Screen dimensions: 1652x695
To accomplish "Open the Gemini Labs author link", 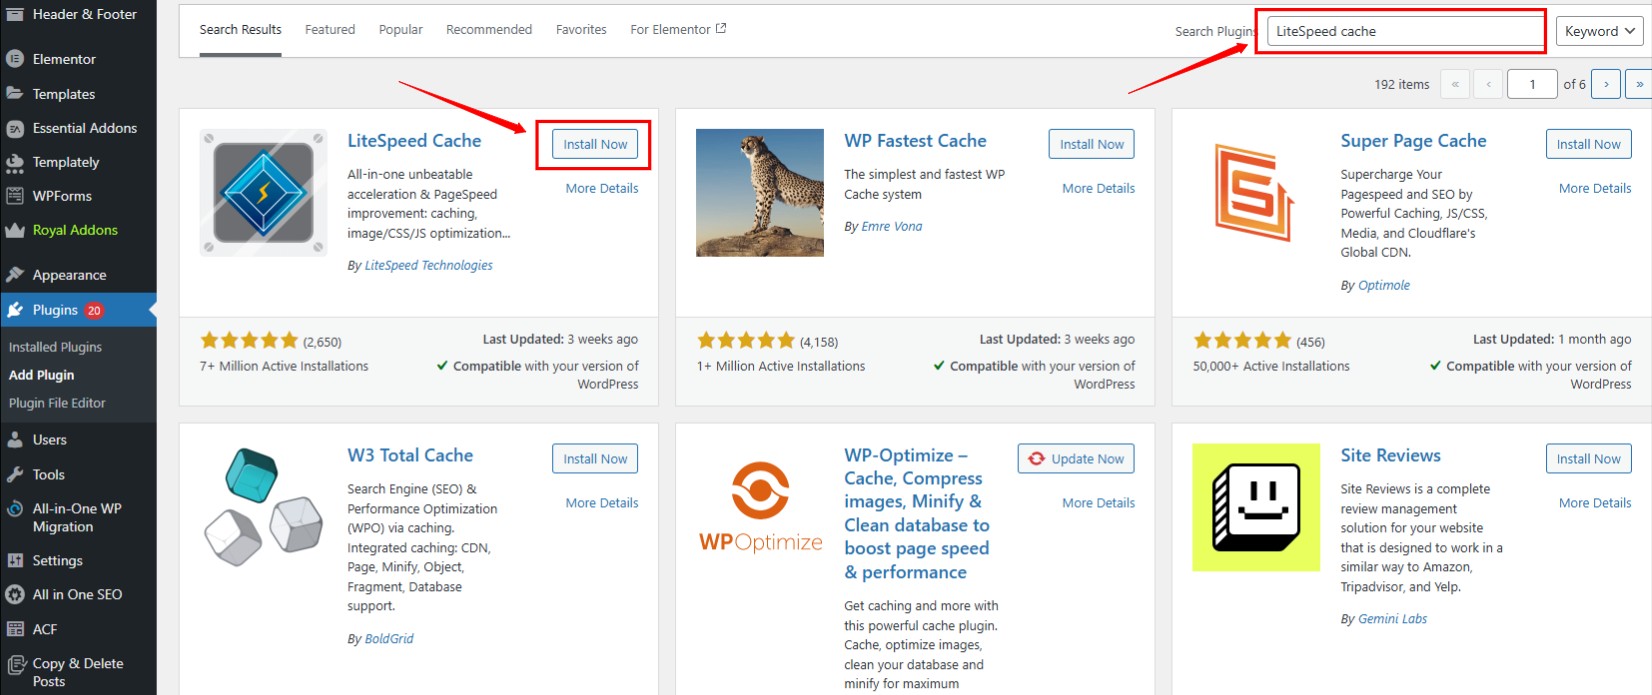I will point(1392,620).
